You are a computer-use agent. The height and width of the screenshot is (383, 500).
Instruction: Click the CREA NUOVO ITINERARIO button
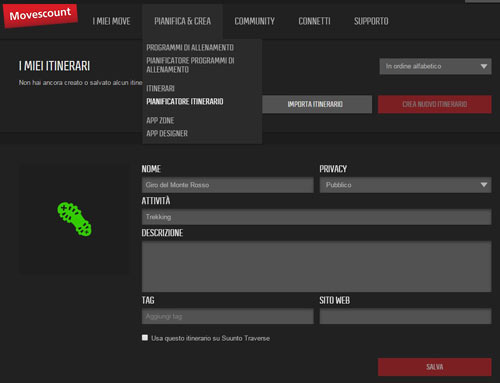(x=435, y=104)
